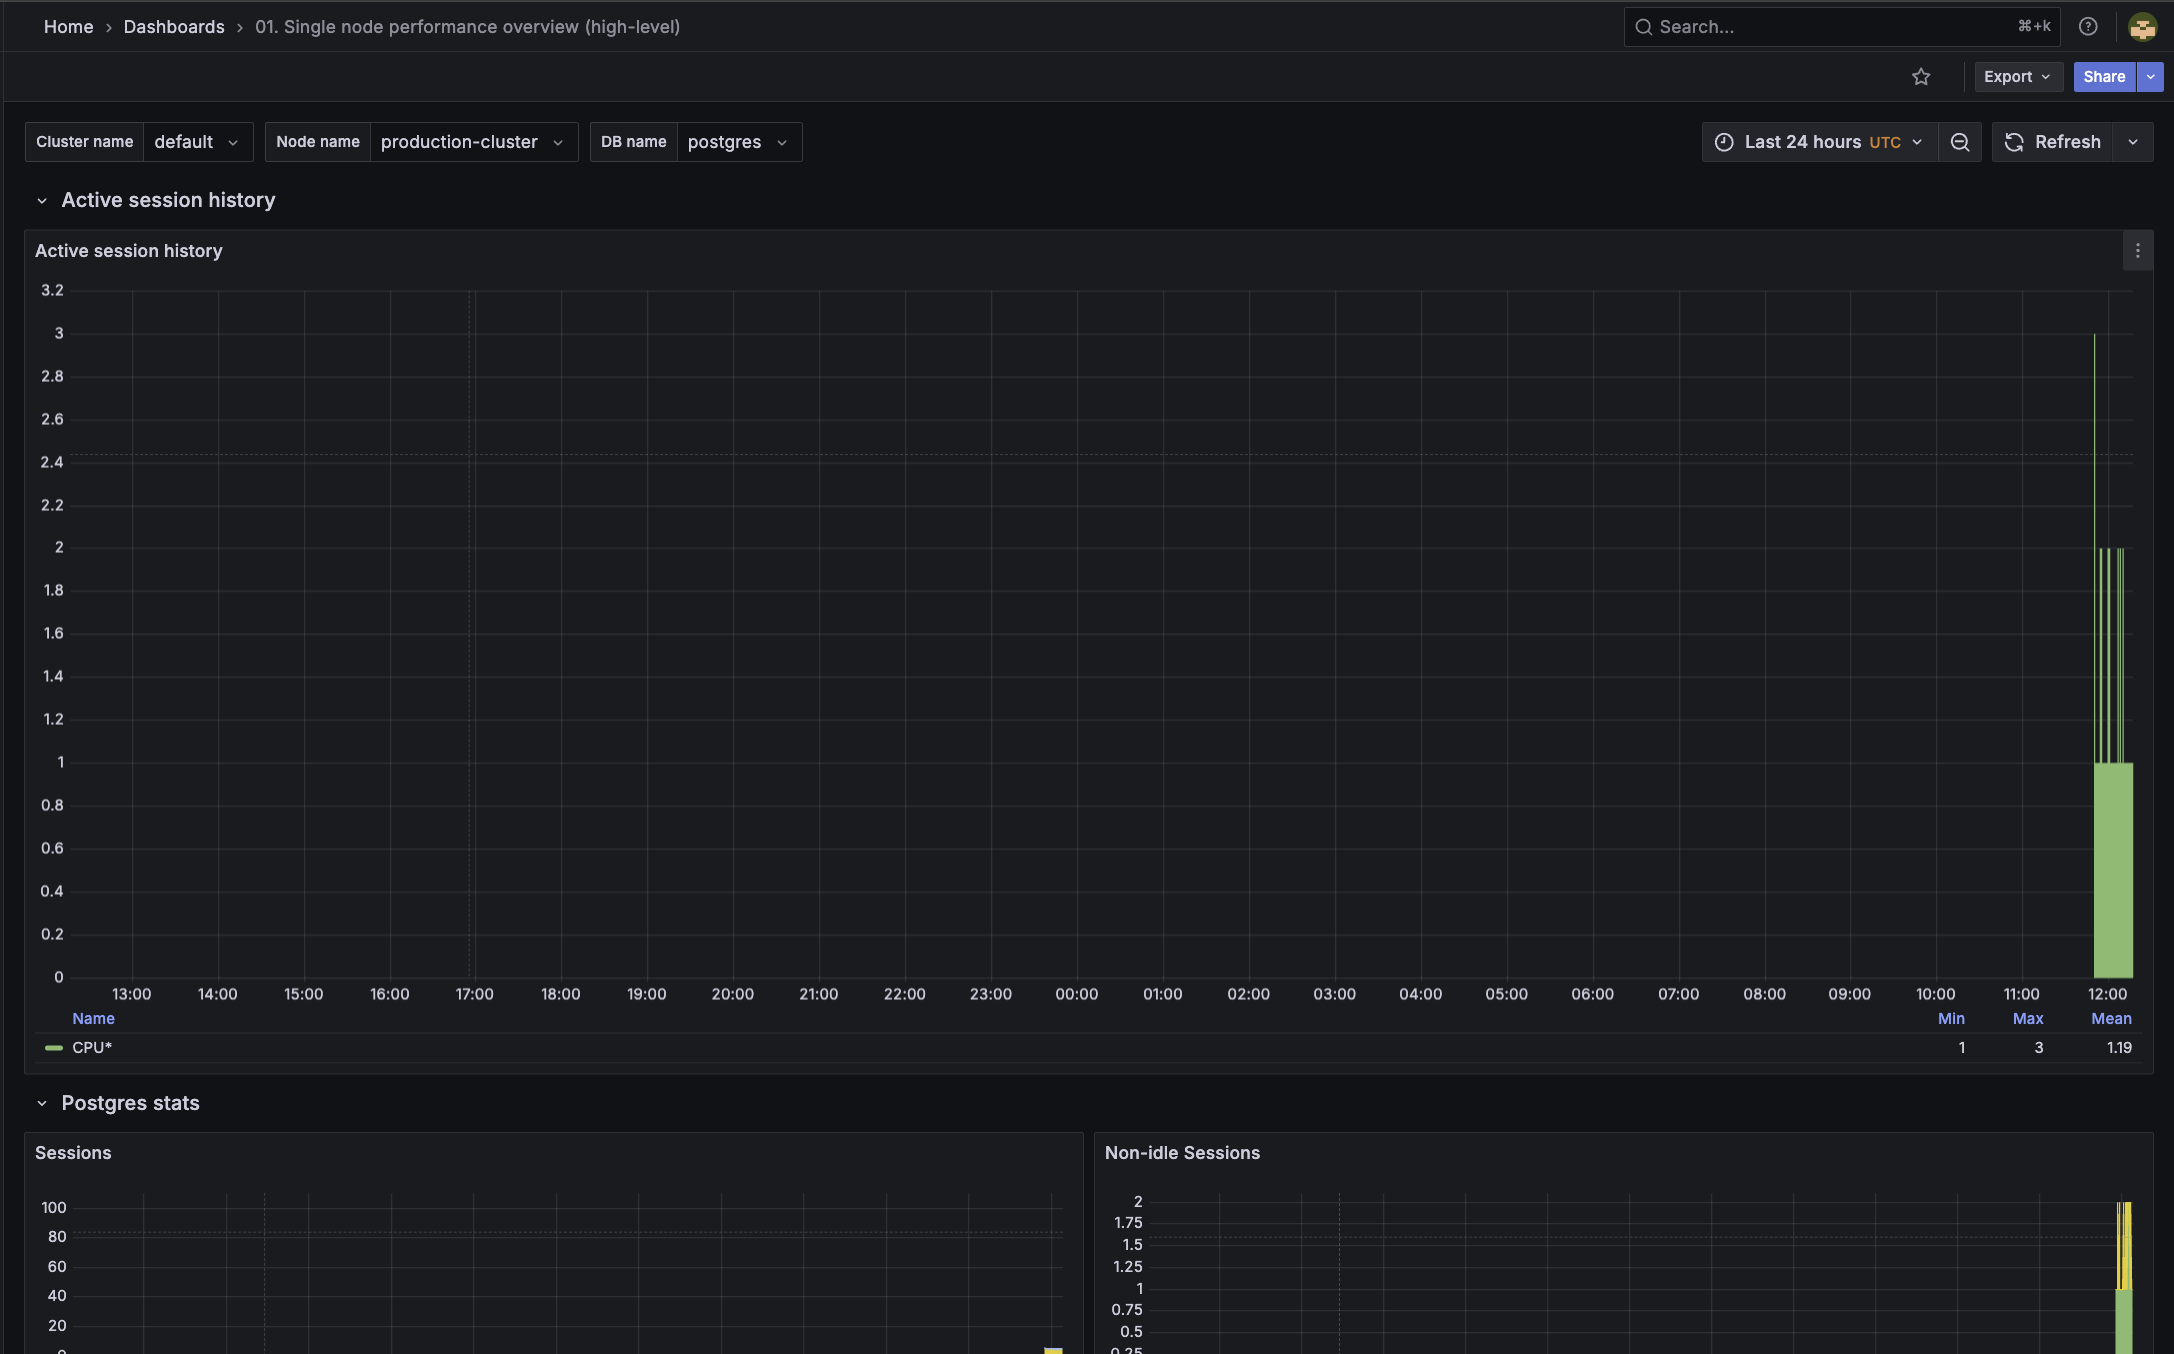Toggle the CPU* series in the legend
Viewport: 2174px width, 1354px height.
93,1047
